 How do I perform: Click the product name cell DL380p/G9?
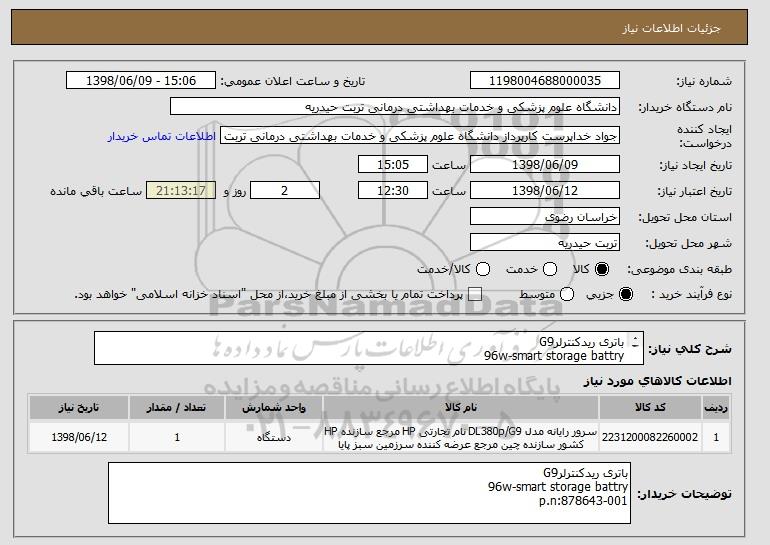[x=461, y=437]
